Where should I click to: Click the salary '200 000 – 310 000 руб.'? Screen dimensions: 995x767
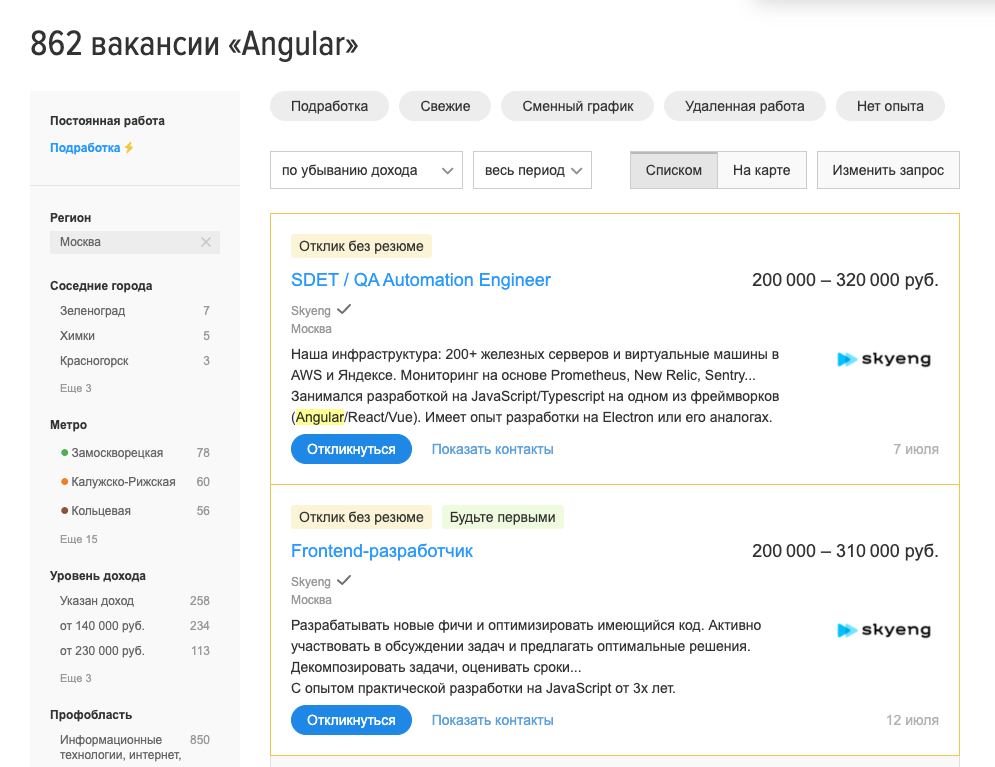click(845, 551)
